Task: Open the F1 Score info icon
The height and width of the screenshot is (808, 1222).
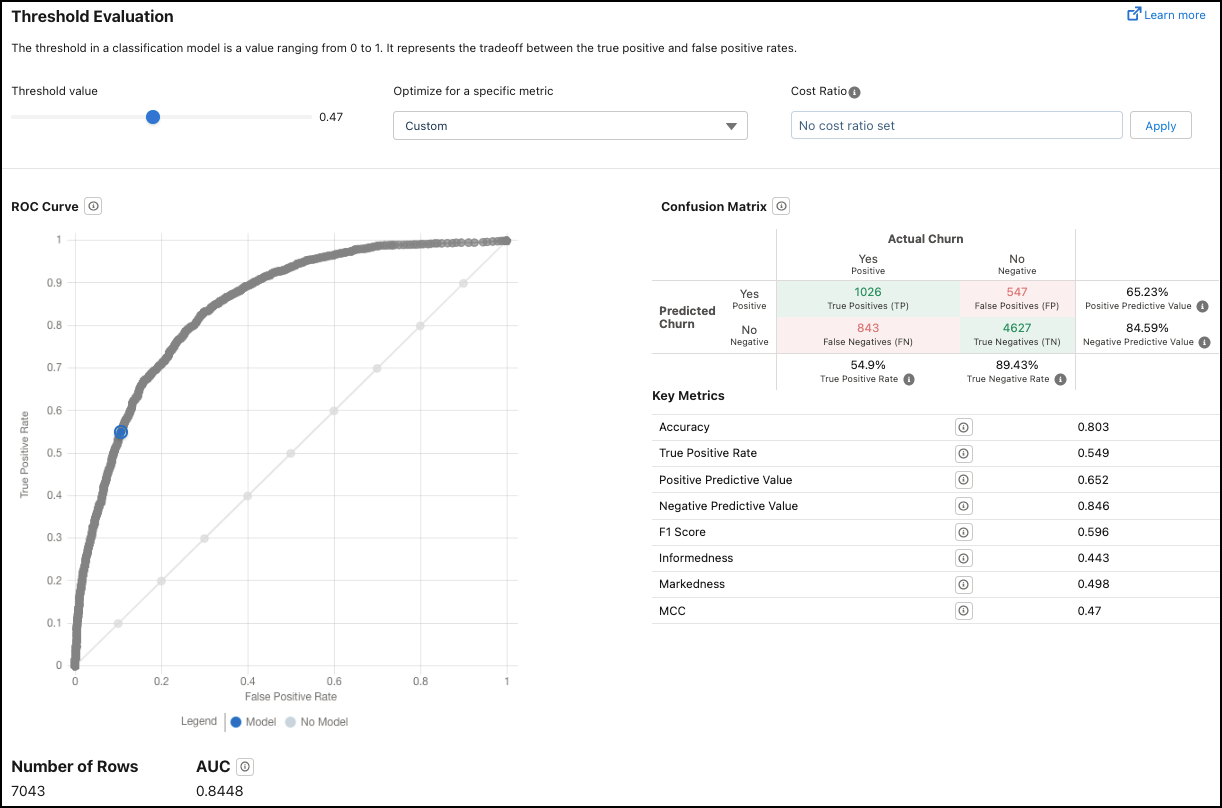Action: click(963, 532)
